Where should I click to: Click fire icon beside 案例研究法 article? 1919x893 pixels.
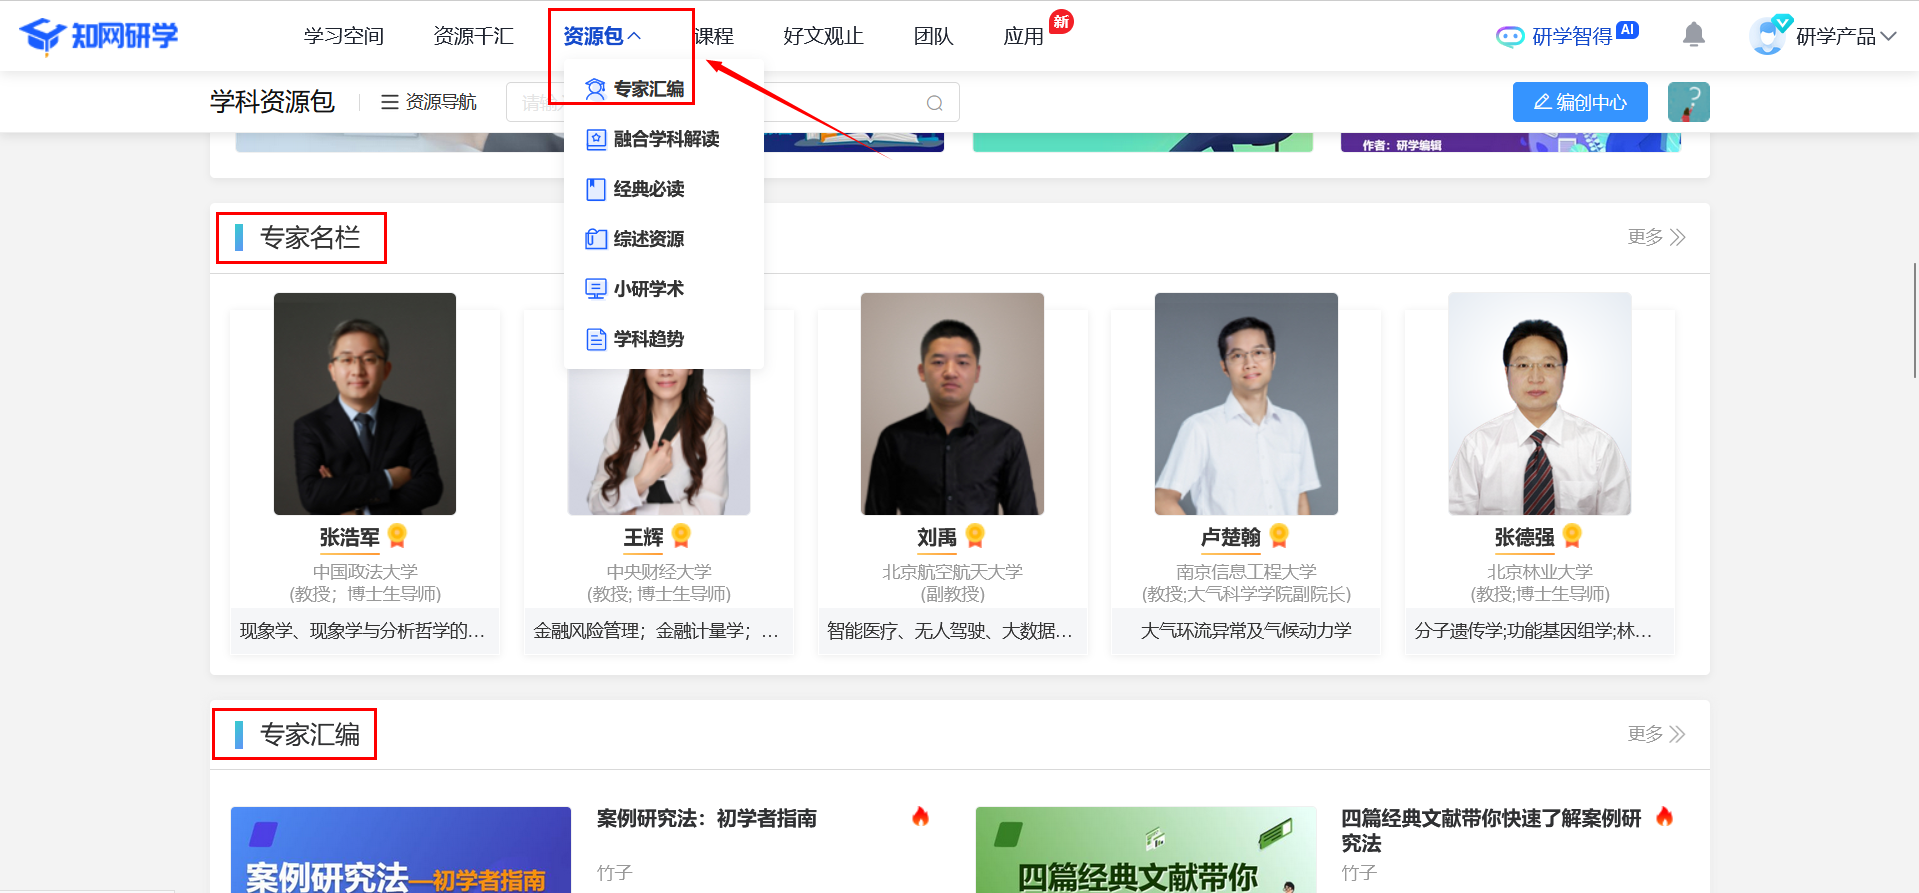(x=920, y=817)
